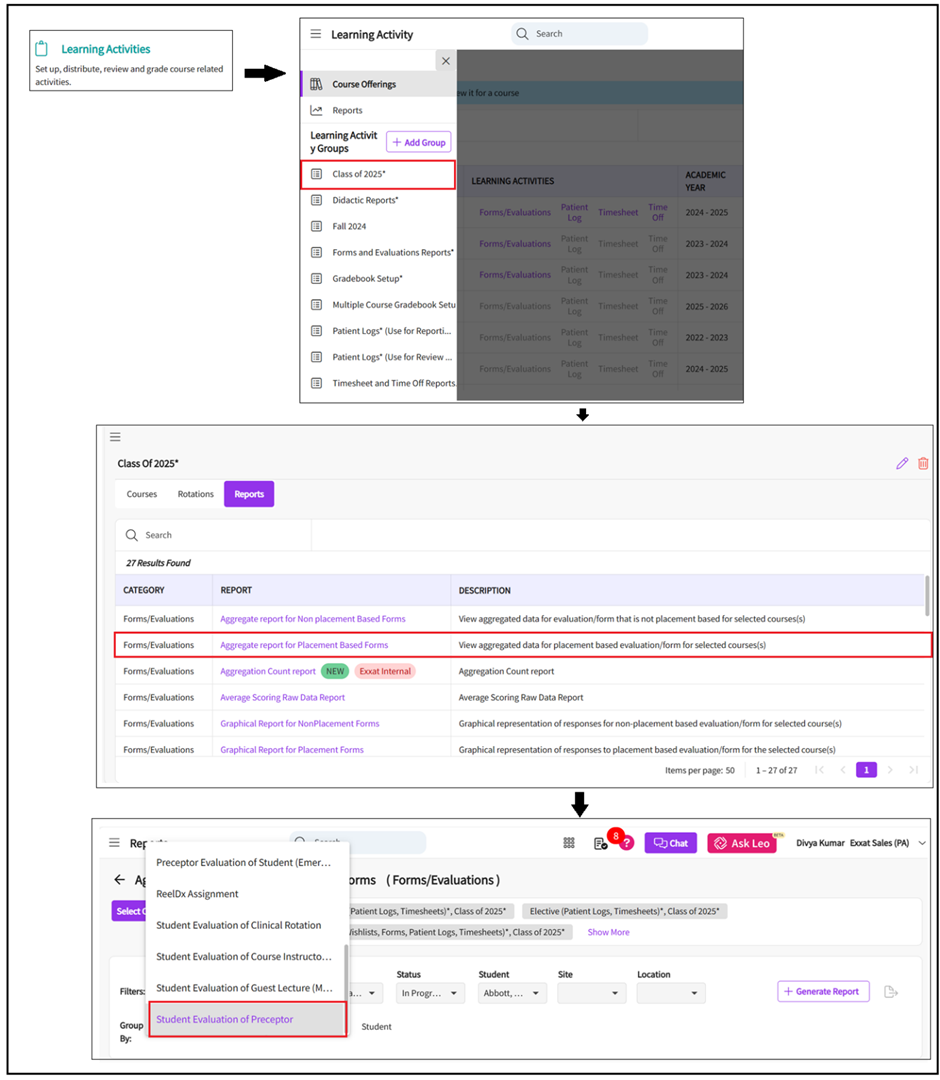Open Aggregate report for Placement Based Forms

[304, 645]
